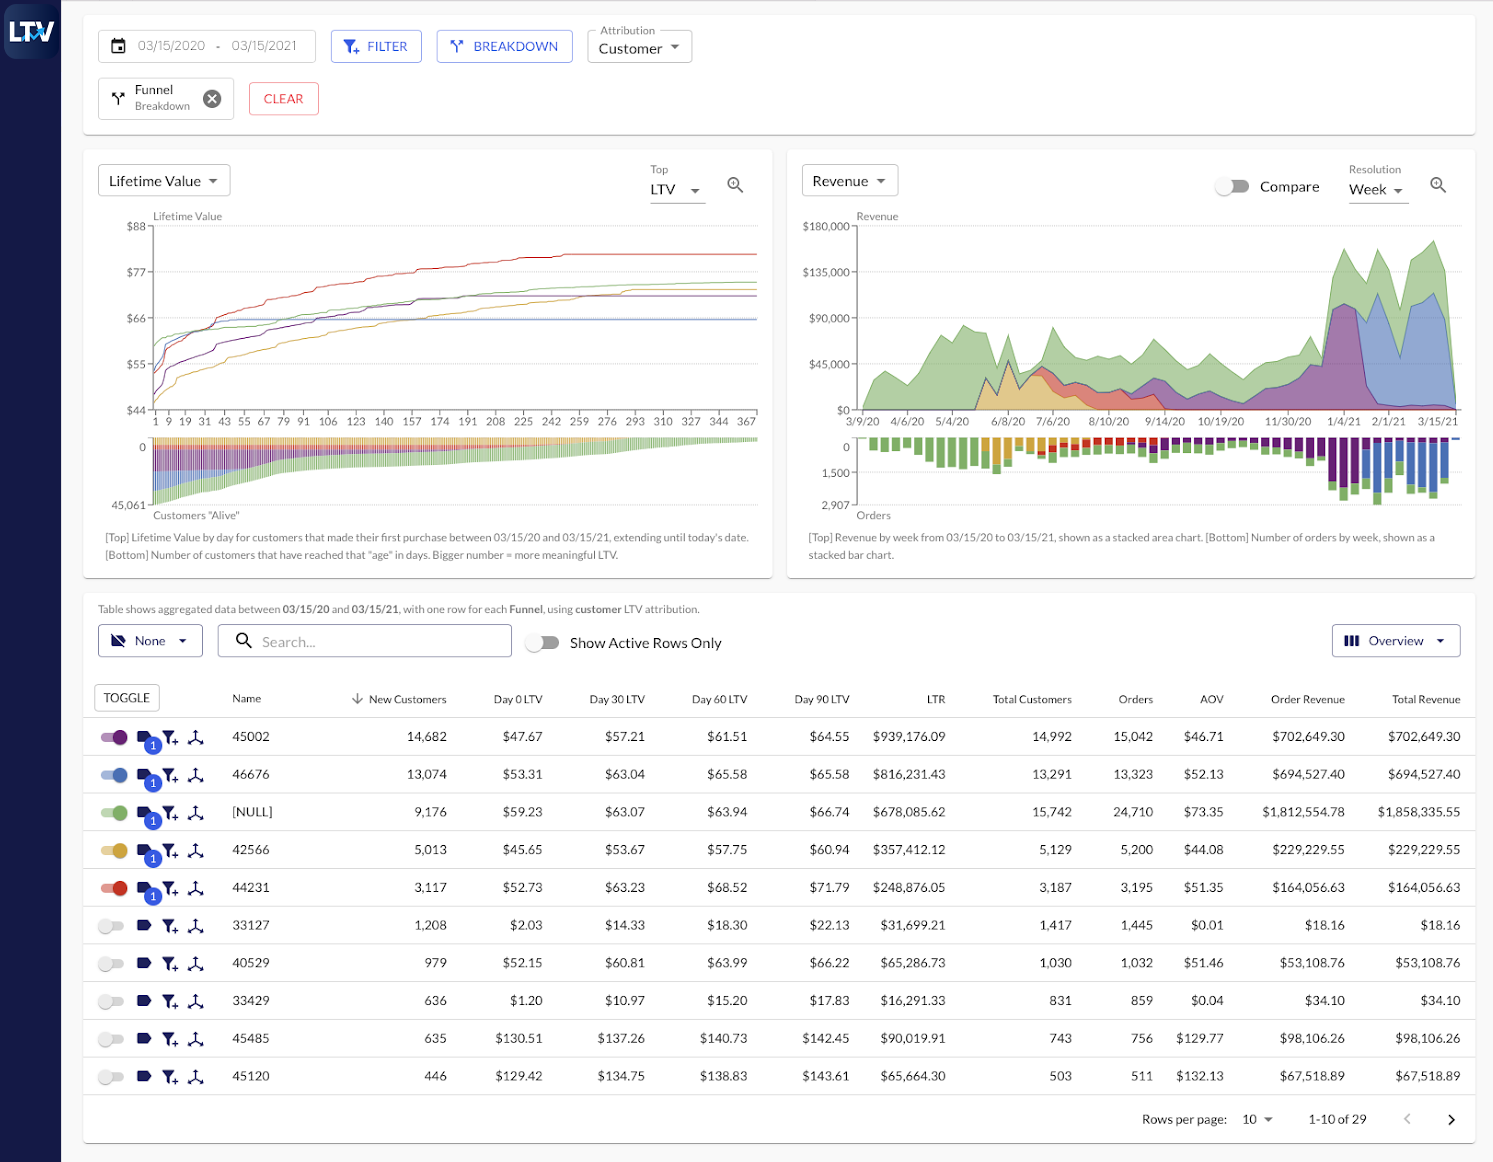
Task: Click add-filter icon for row 45002
Action: [x=170, y=738]
